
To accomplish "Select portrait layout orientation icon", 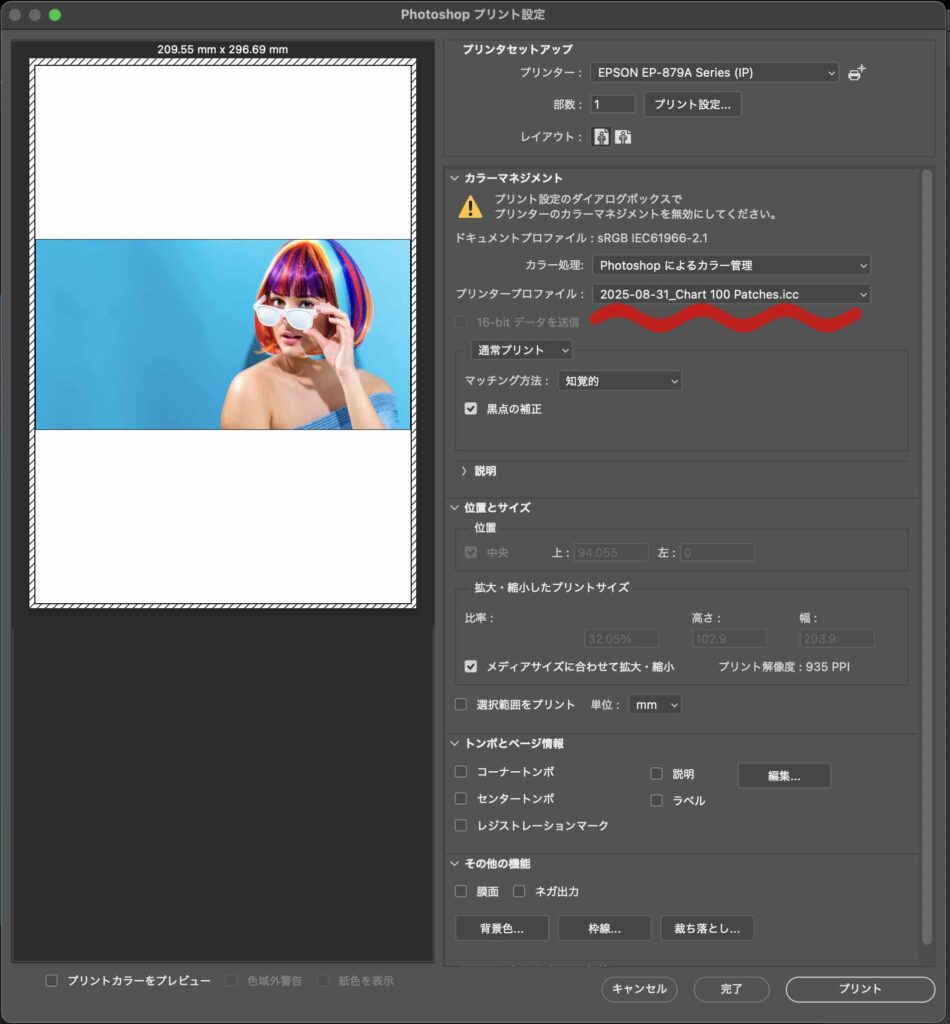I will pos(601,137).
